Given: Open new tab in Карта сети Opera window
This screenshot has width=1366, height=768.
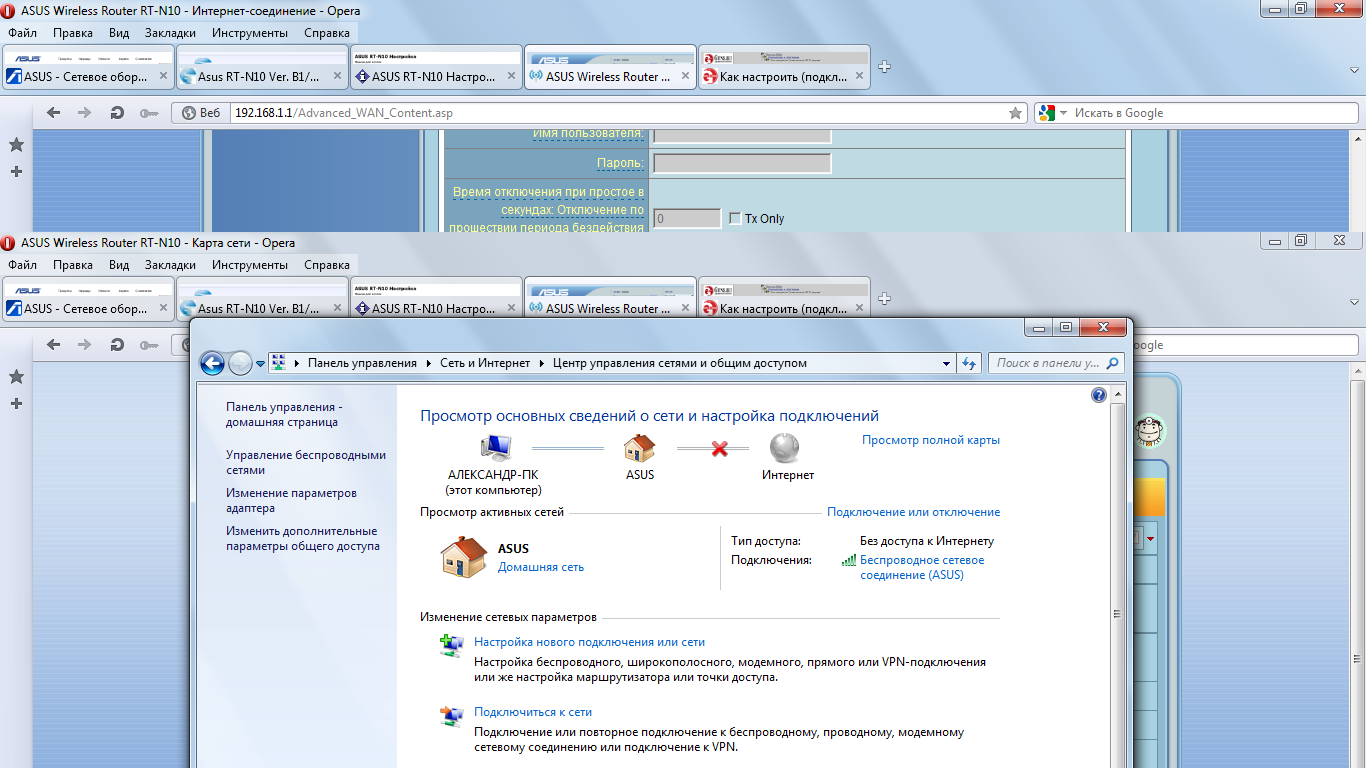Looking at the screenshot, I should pos(884,299).
